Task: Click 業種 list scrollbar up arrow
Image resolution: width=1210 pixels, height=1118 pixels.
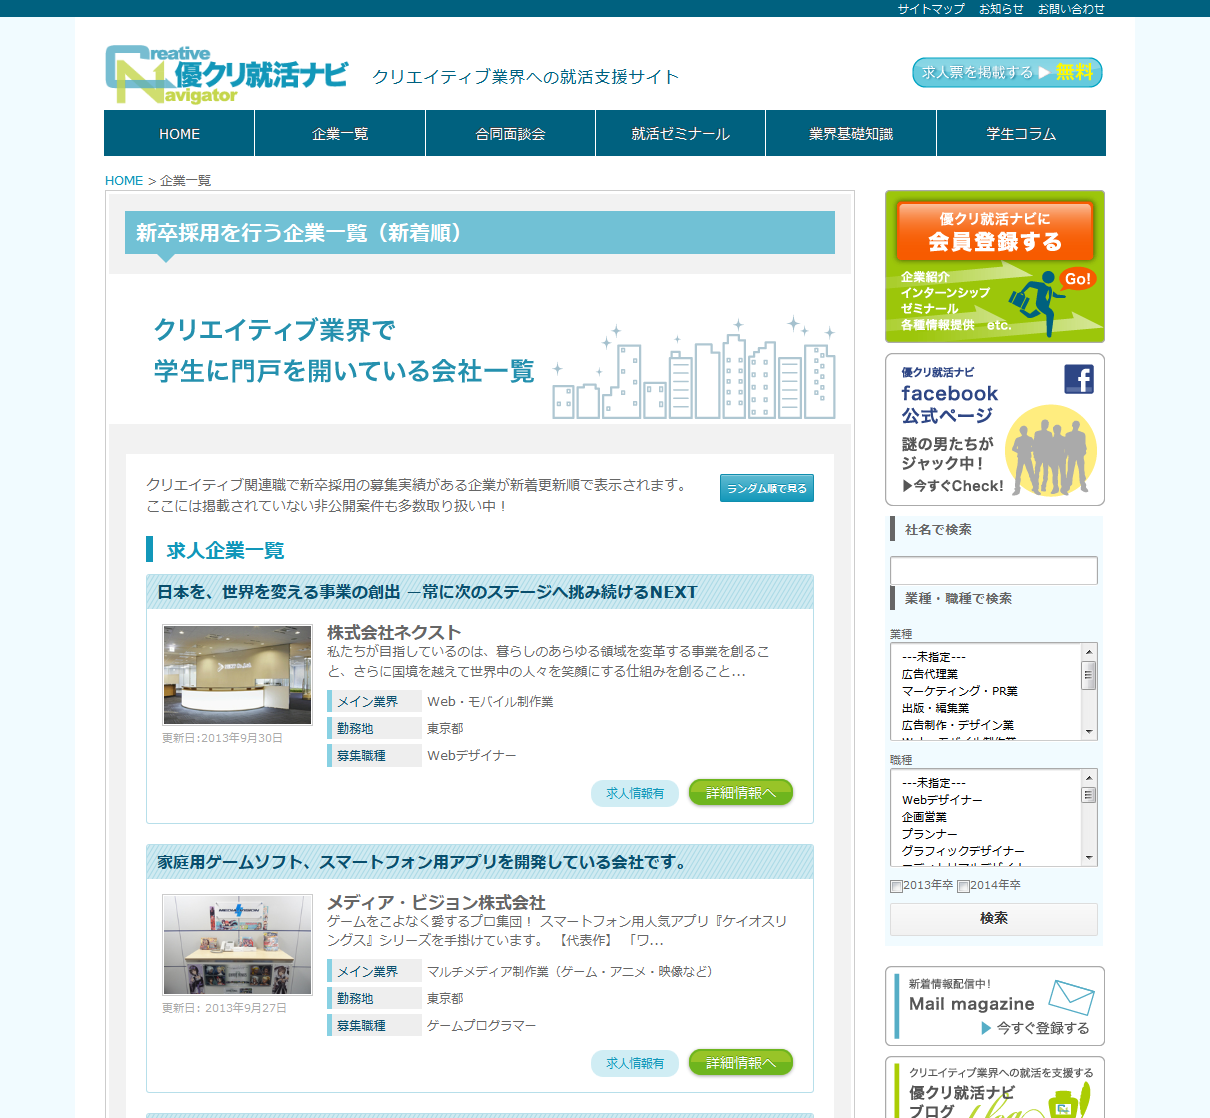Action: (x=1089, y=652)
